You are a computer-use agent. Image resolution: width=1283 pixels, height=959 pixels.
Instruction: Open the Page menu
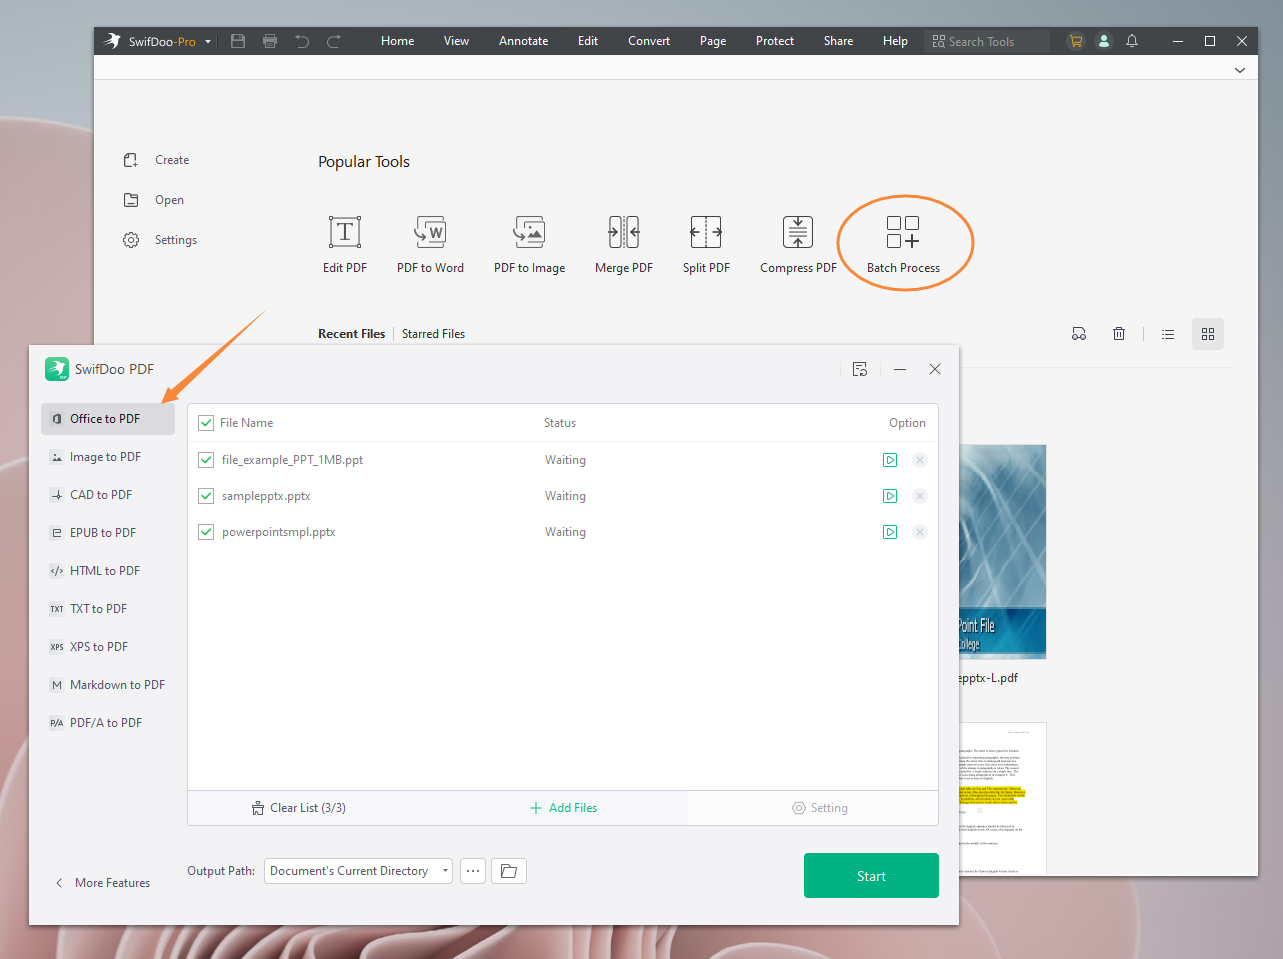(713, 41)
